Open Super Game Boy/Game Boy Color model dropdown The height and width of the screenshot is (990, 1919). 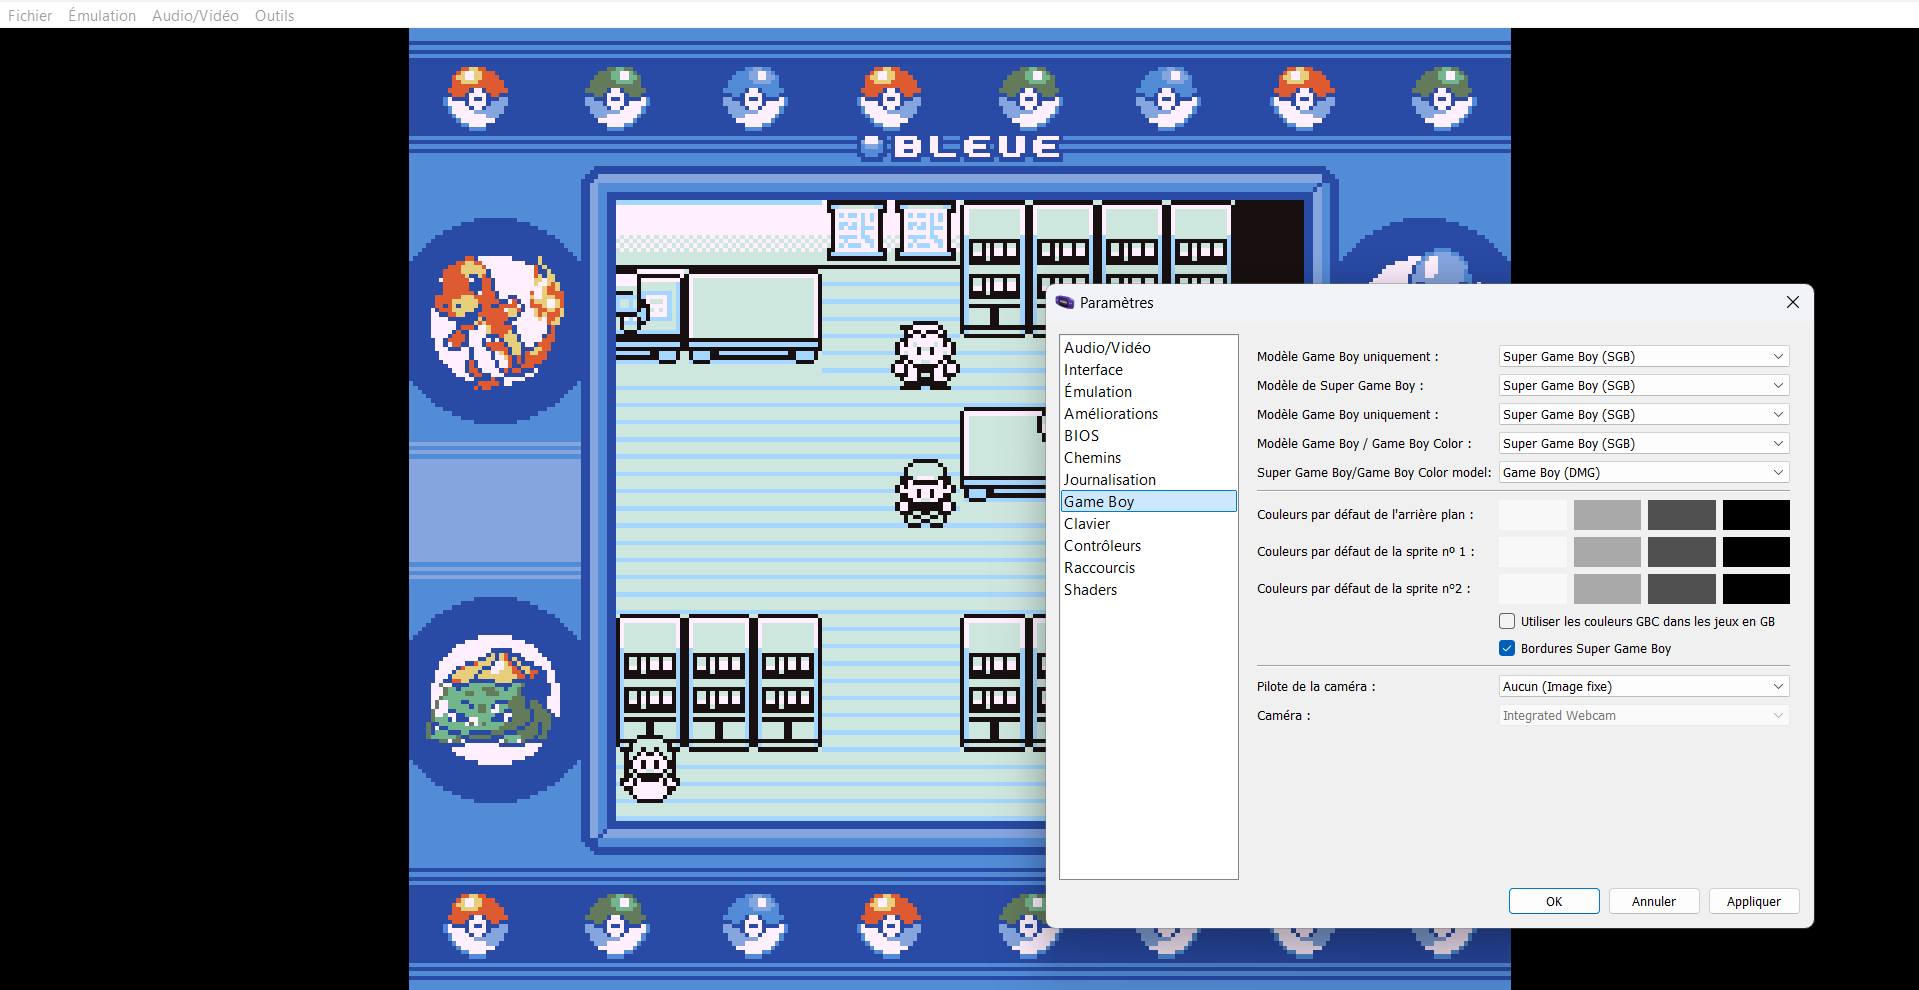click(1643, 472)
